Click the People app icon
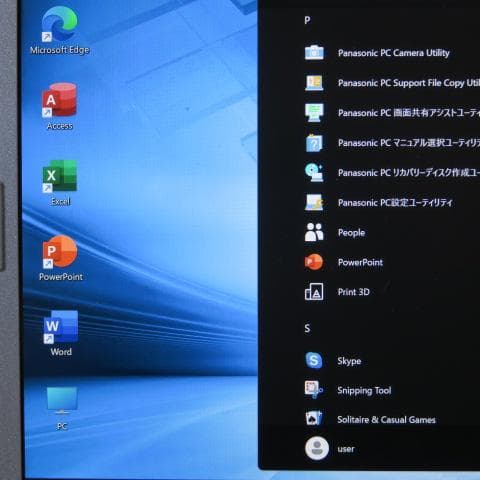 314,232
